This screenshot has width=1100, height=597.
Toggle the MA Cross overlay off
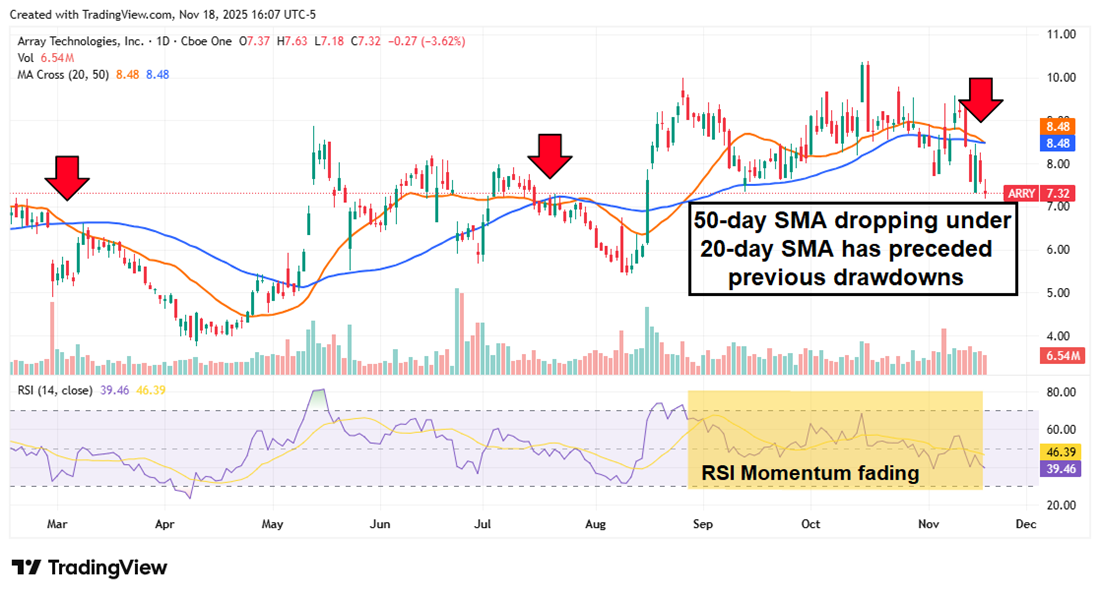tap(63, 74)
